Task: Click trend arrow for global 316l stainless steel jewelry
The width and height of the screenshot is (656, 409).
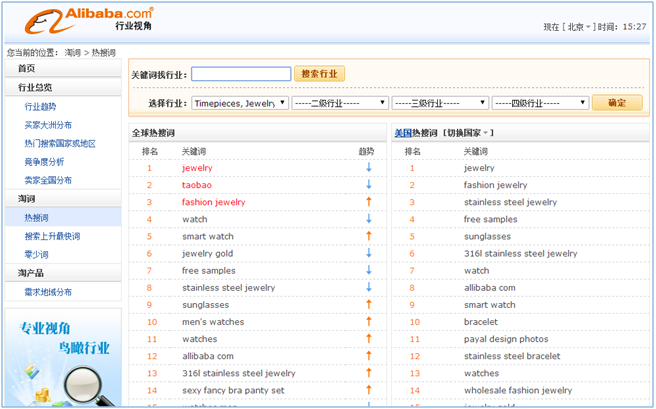Action: point(369,373)
